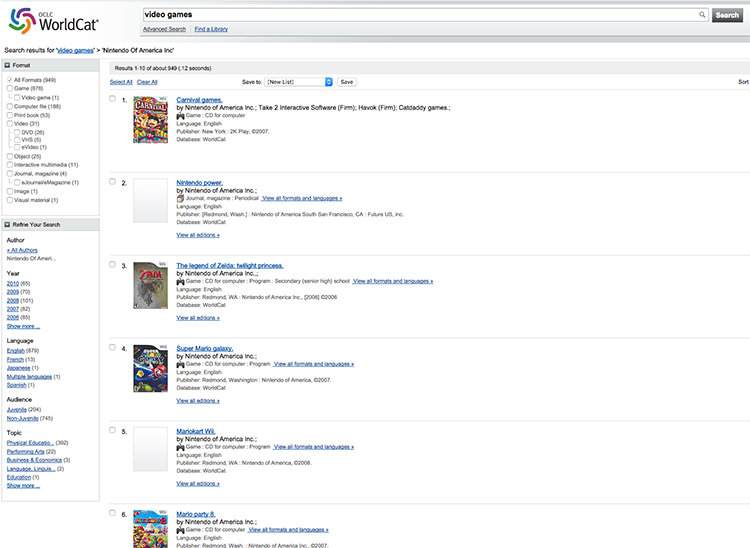Filter by French language
This screenshot has width=750, height=548.
pos(15,360)
